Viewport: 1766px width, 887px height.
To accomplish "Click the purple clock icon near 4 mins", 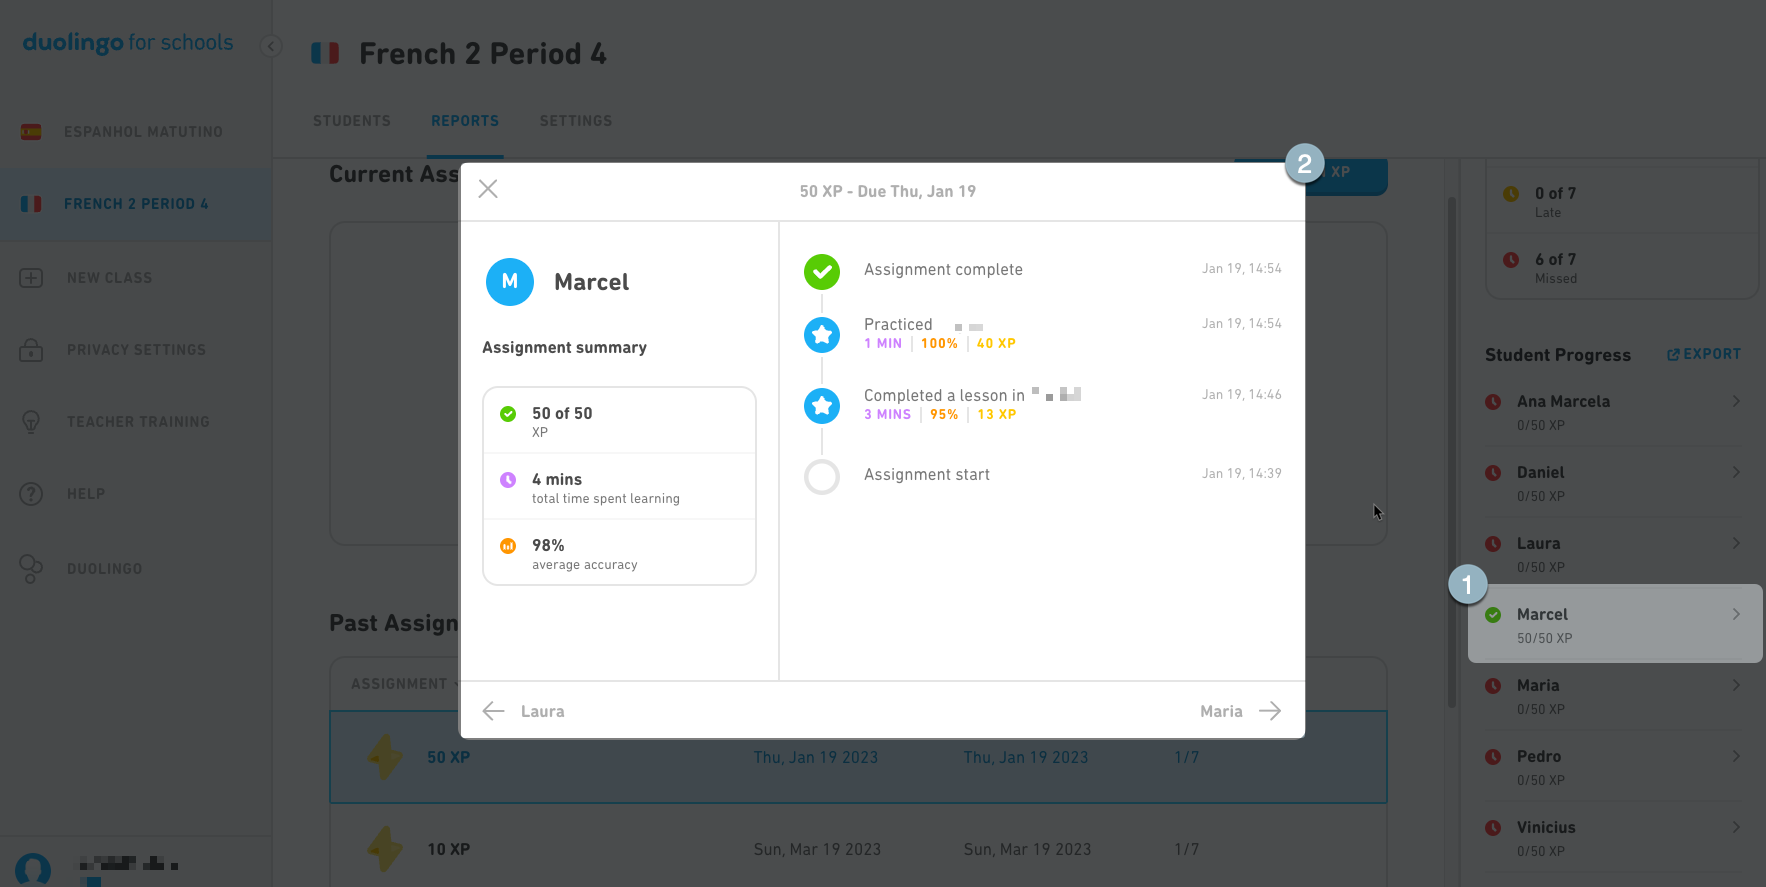I will pos(508,479).
